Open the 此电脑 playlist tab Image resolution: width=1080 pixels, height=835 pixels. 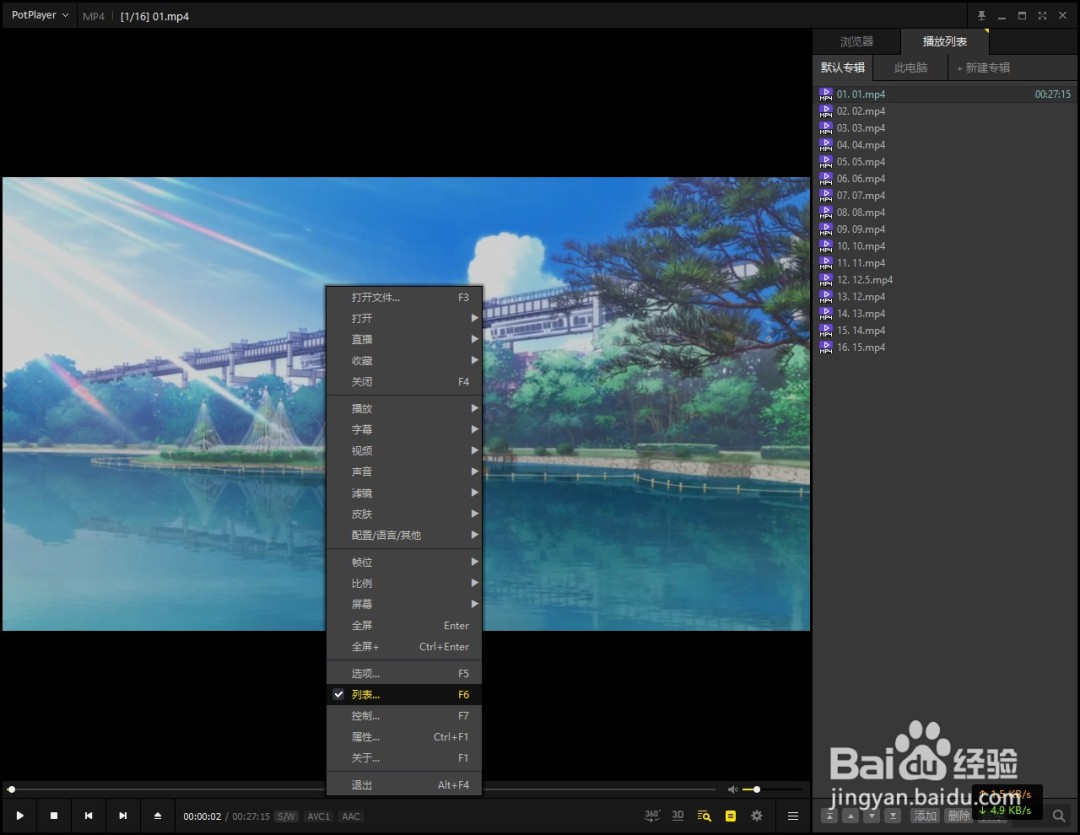911,68
